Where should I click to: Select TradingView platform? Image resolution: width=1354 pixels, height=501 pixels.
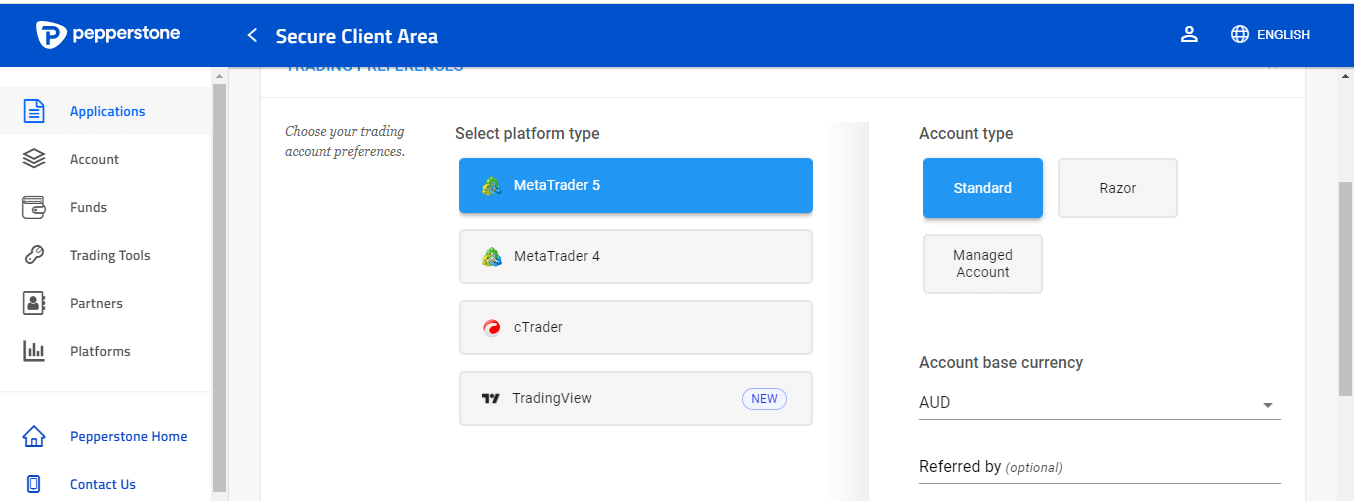click(636, 398)
